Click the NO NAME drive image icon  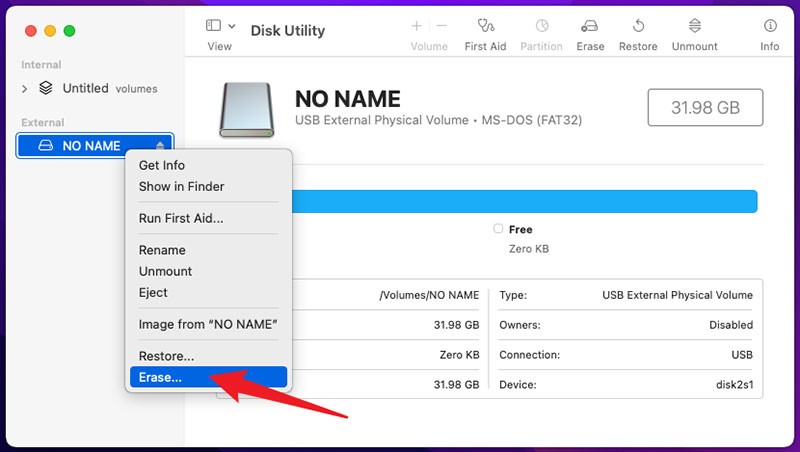tap(247, 110)
